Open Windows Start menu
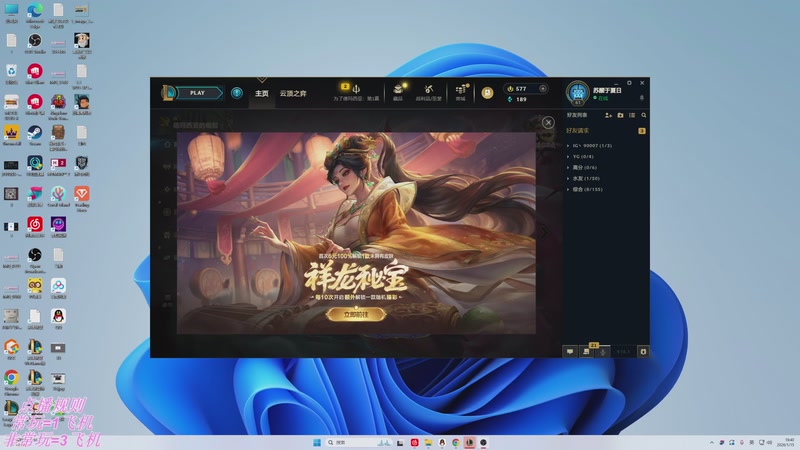 [317, 442]
